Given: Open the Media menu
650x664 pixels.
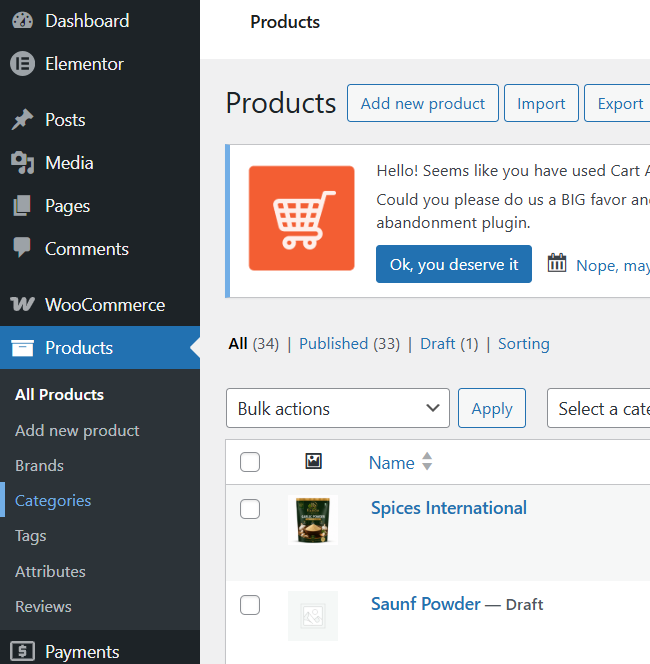Looking at the screenshot, I should [x=100, y=163].
